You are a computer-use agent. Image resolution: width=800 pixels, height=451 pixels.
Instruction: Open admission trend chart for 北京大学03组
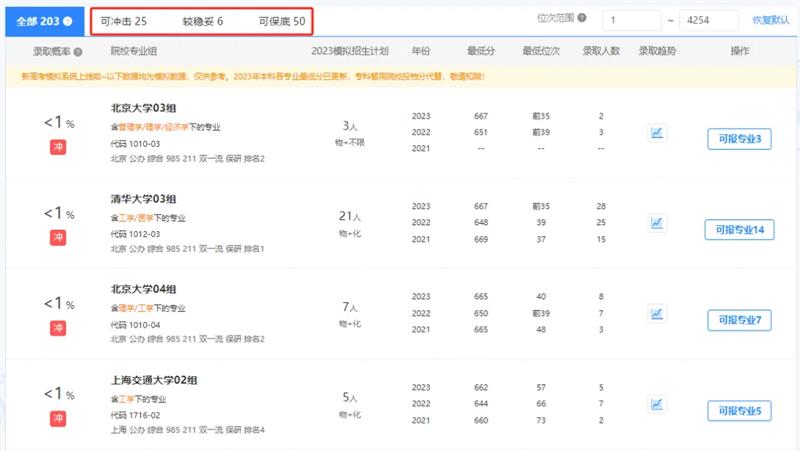[x=657, y=132]
